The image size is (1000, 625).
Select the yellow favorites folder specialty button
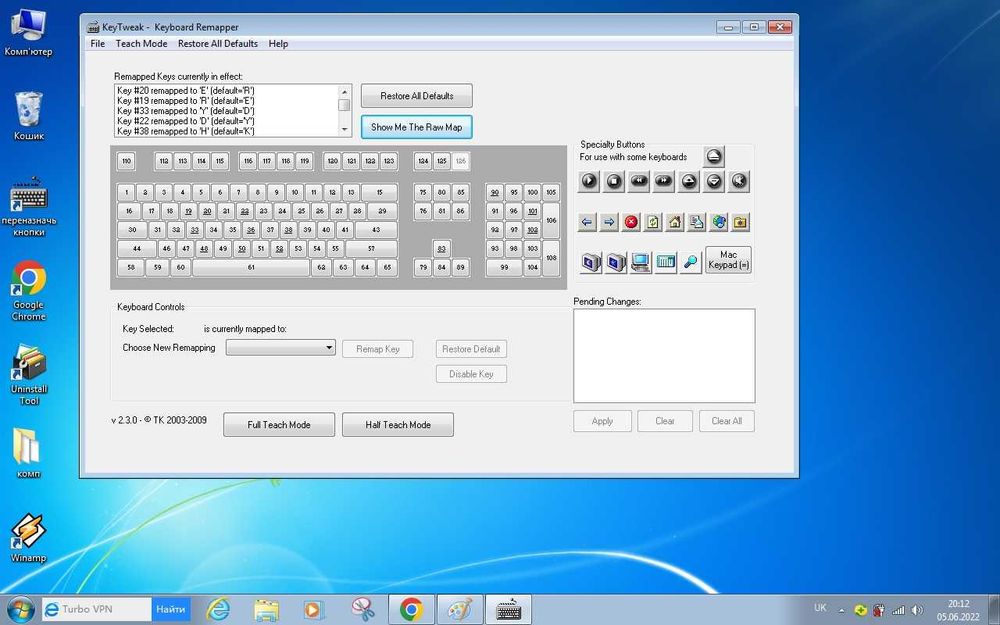coord(740,222)
